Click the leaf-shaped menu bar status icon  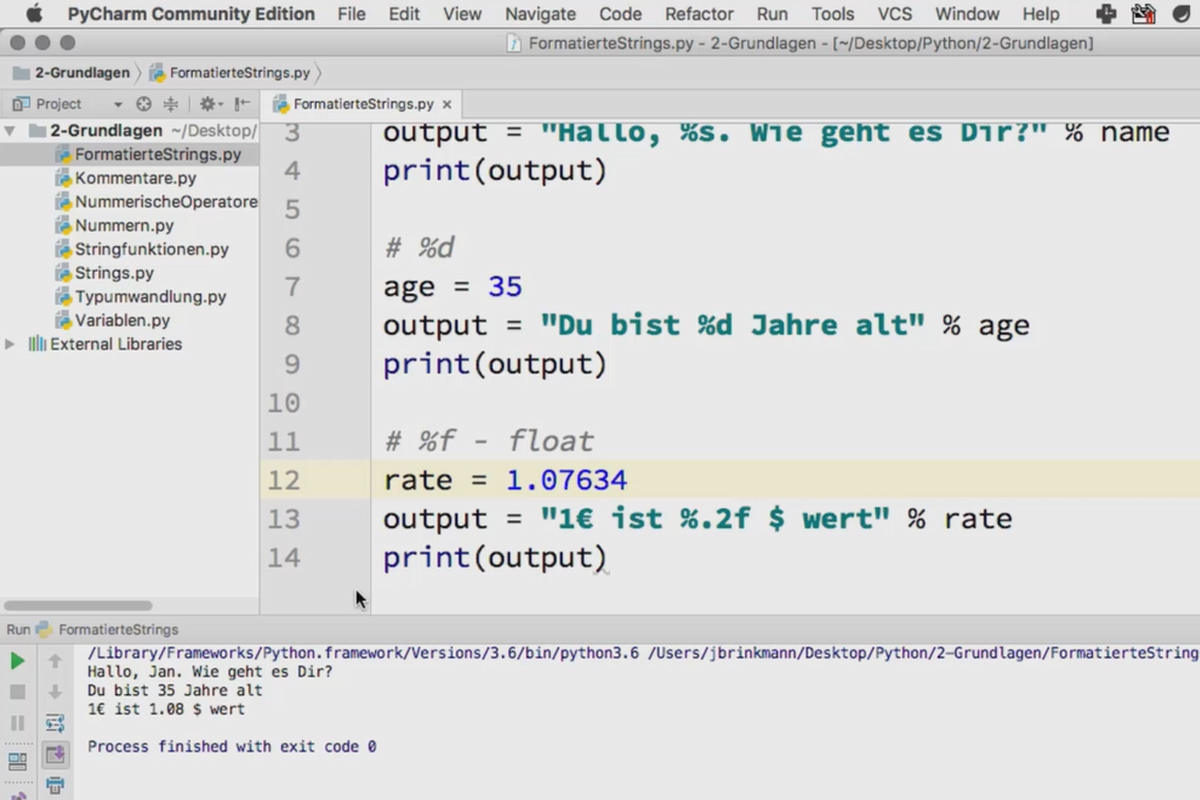point(1183,14)
